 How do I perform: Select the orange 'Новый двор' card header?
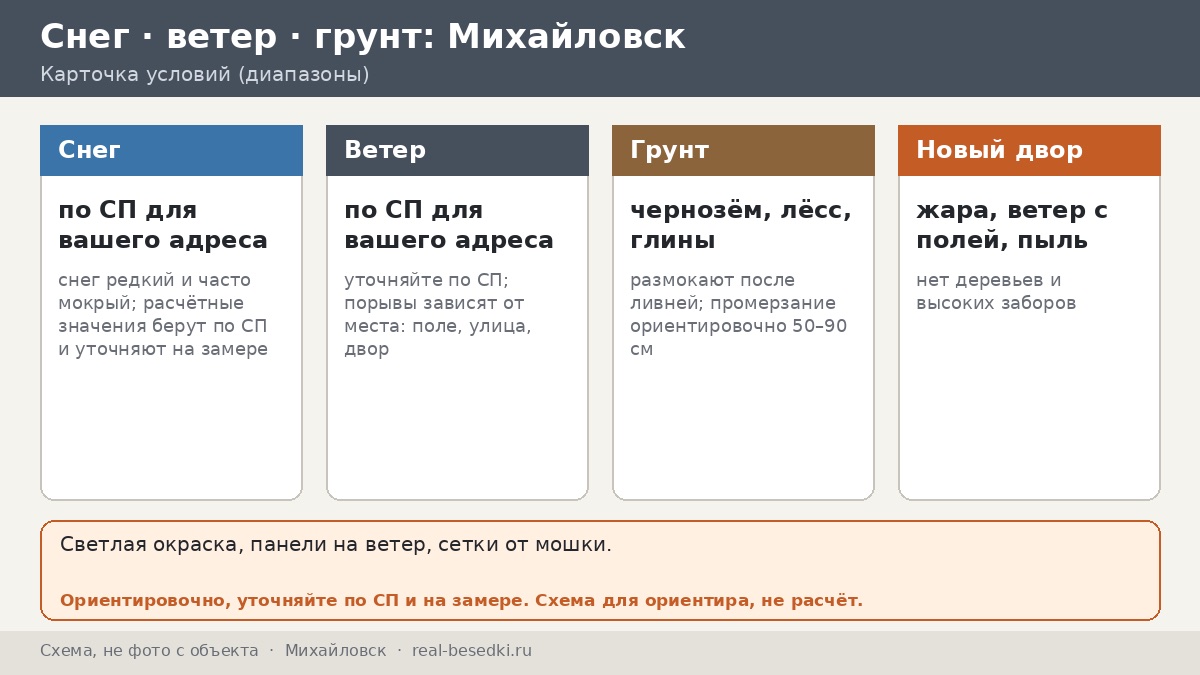coord(1029,150)
